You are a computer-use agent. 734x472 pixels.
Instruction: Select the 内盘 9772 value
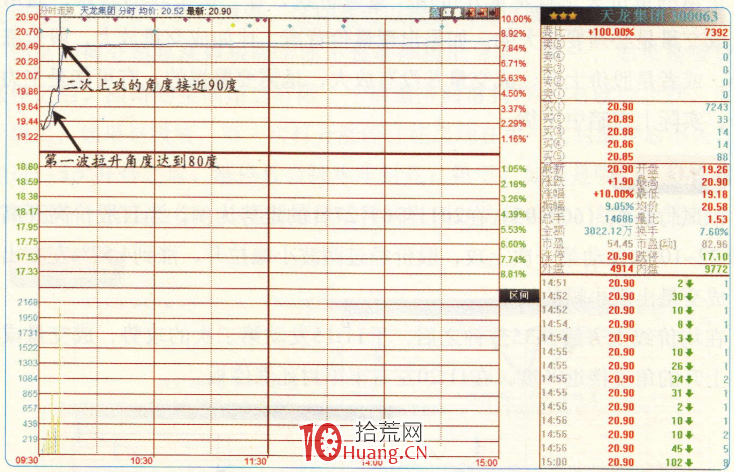click(716, 269)
